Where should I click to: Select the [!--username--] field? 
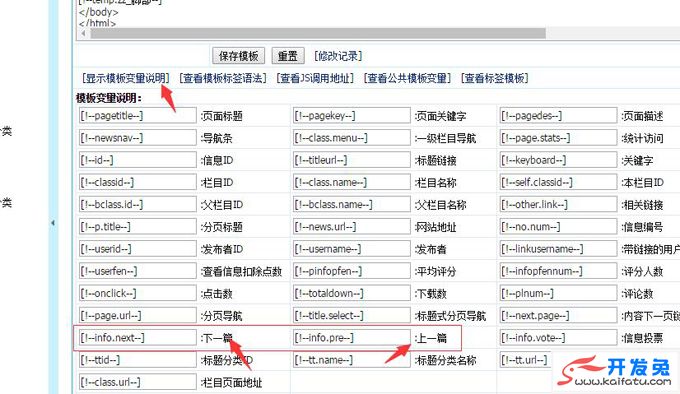pos(352,249)
